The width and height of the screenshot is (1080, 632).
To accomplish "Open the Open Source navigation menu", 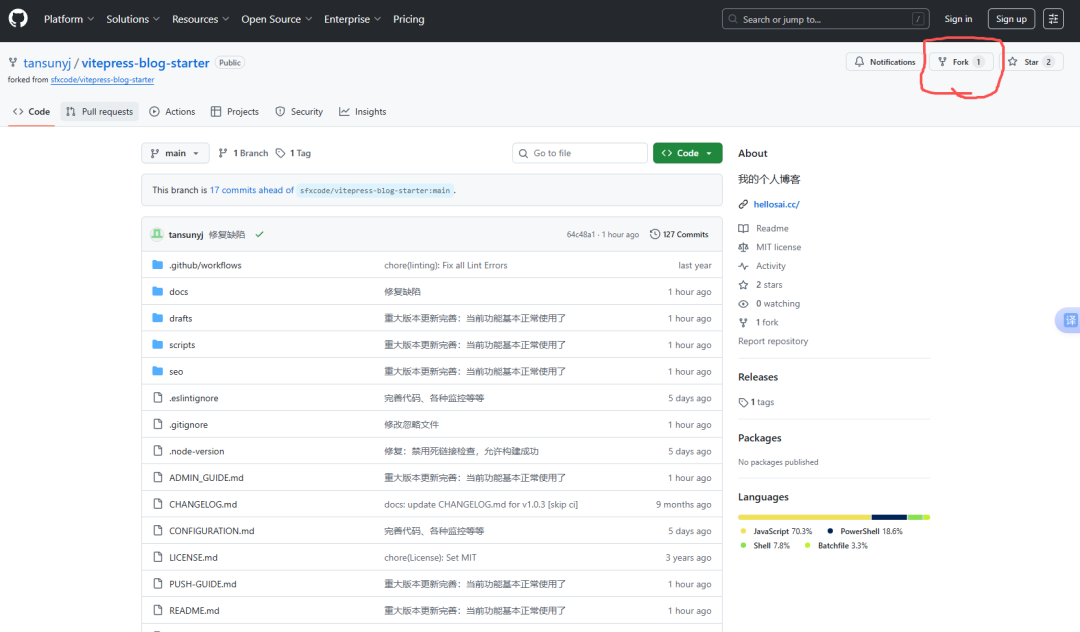I will click(x=276, y=19).
